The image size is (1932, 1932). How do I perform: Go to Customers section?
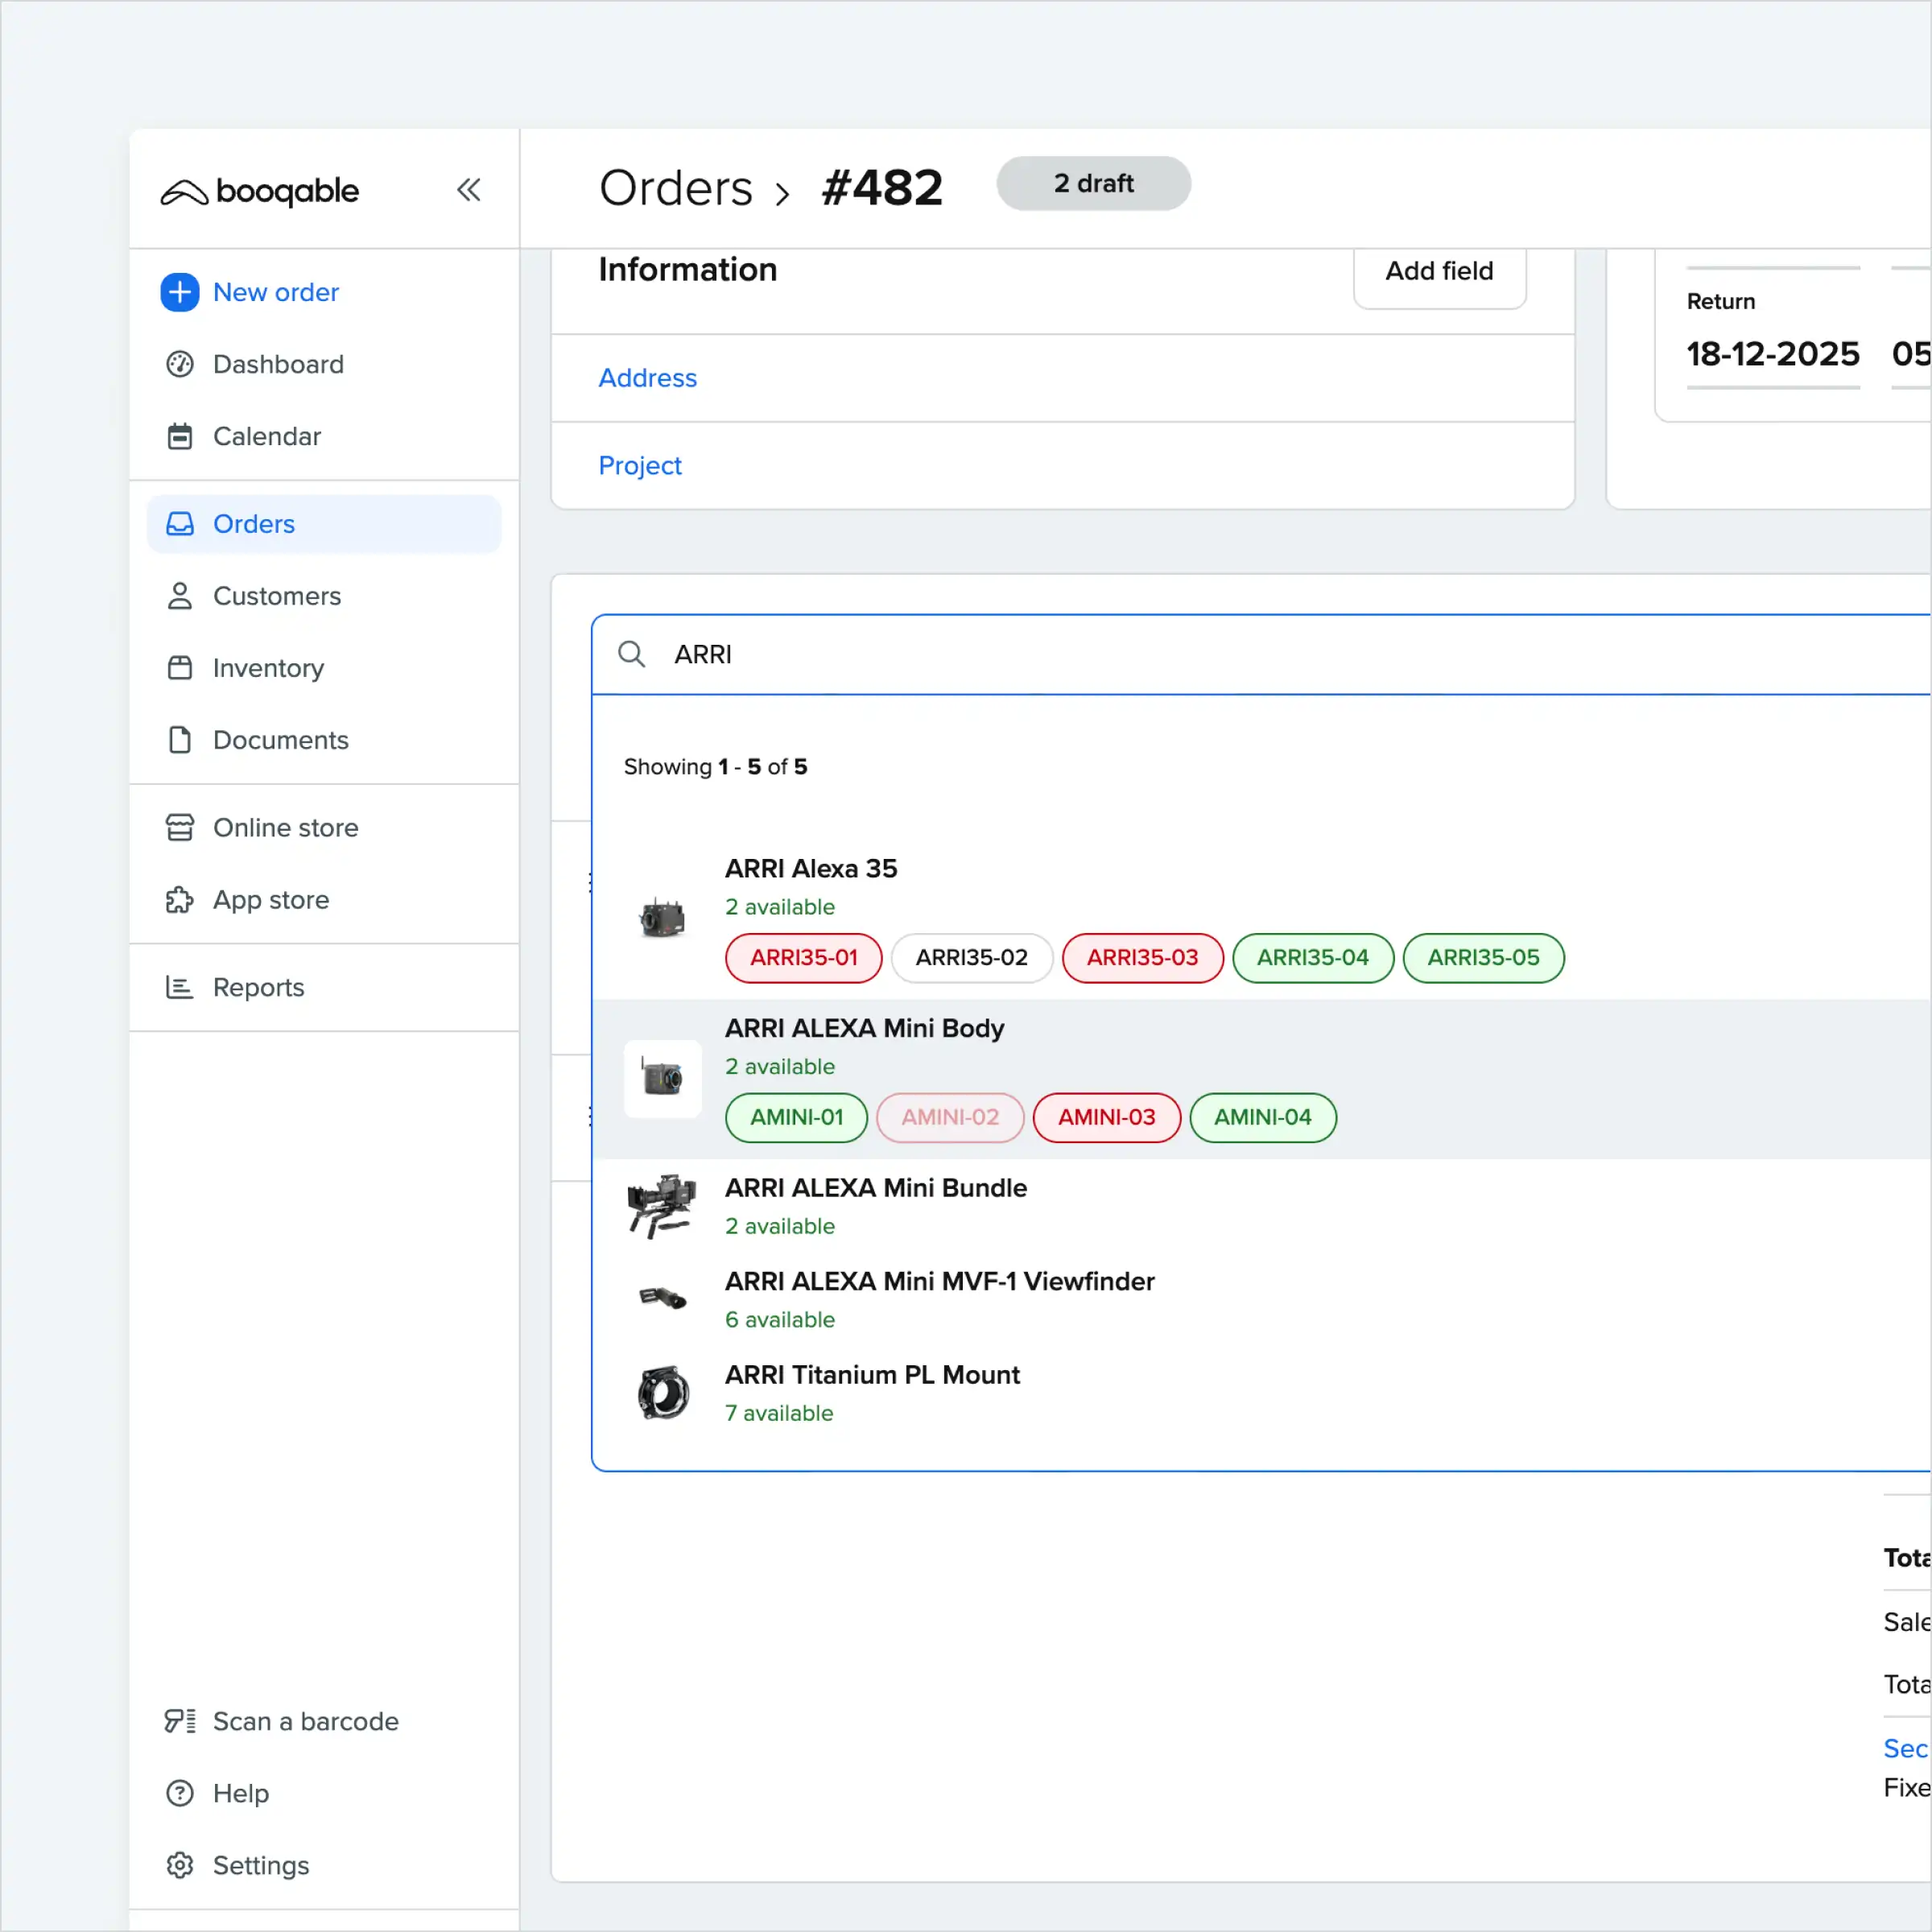tap(276, 596)
